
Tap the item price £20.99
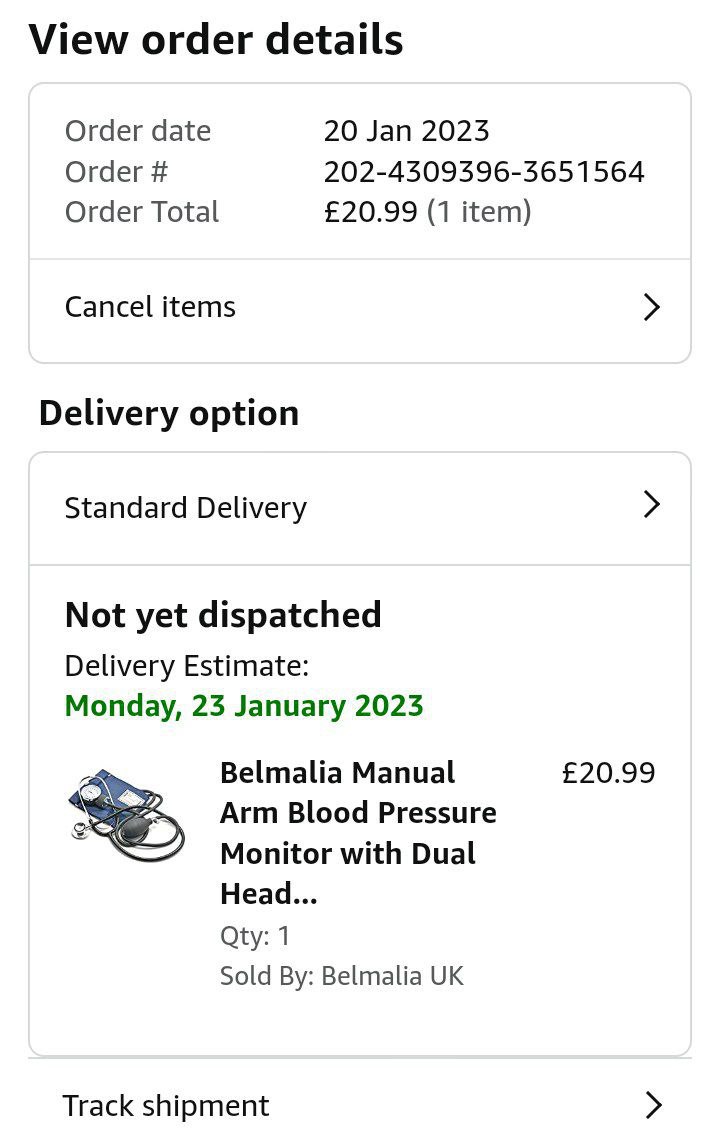(x=608, y=773)
